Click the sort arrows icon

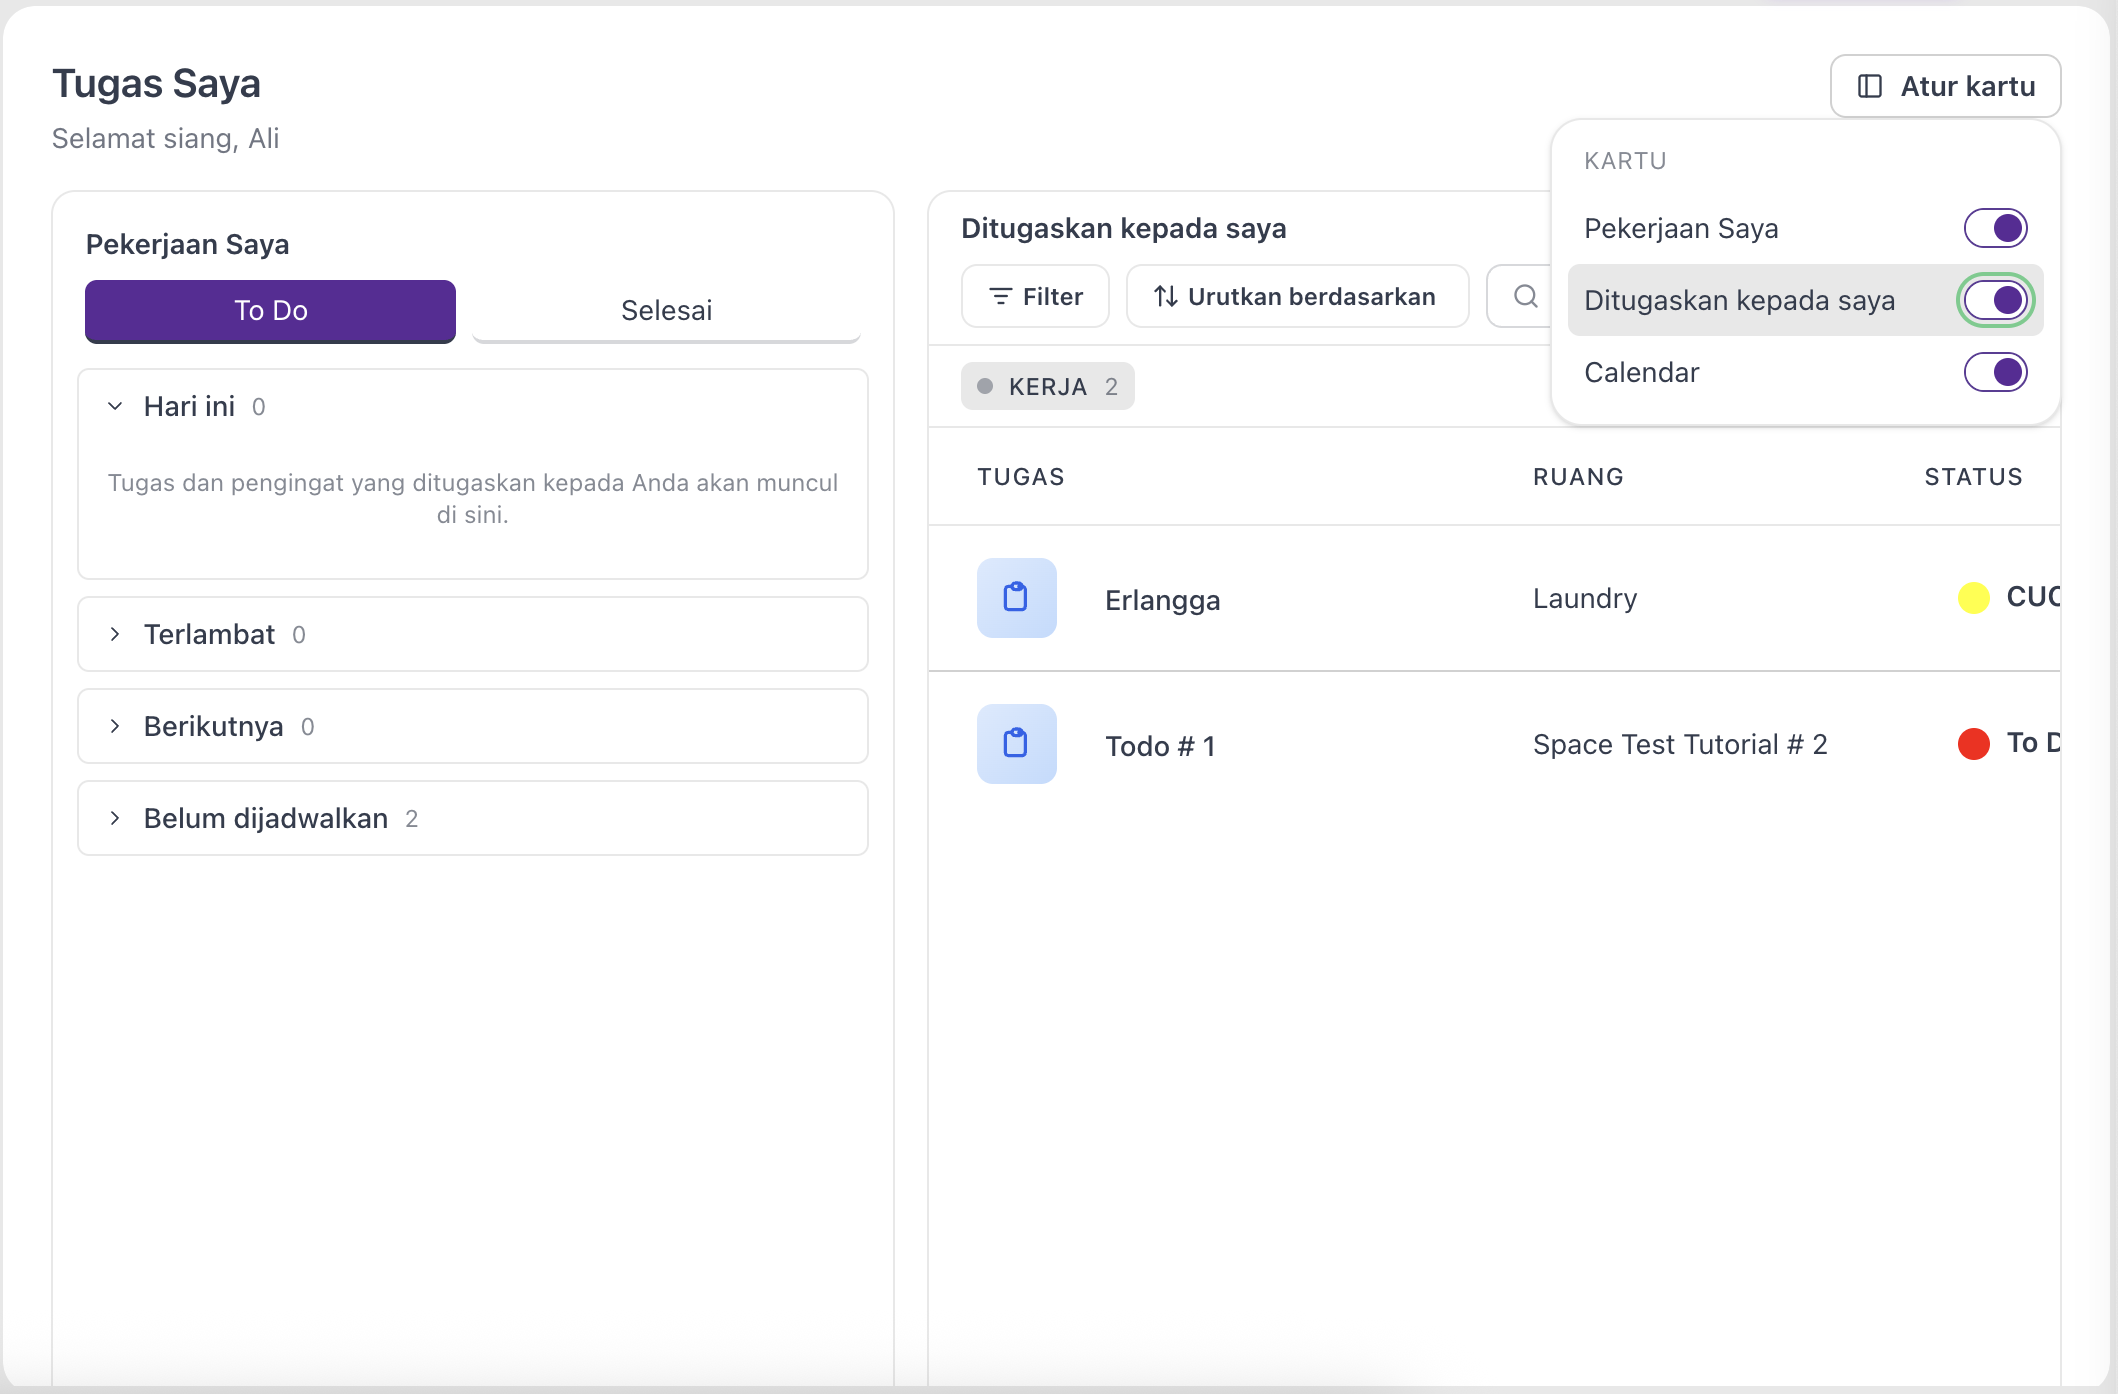coord(1165,296)
